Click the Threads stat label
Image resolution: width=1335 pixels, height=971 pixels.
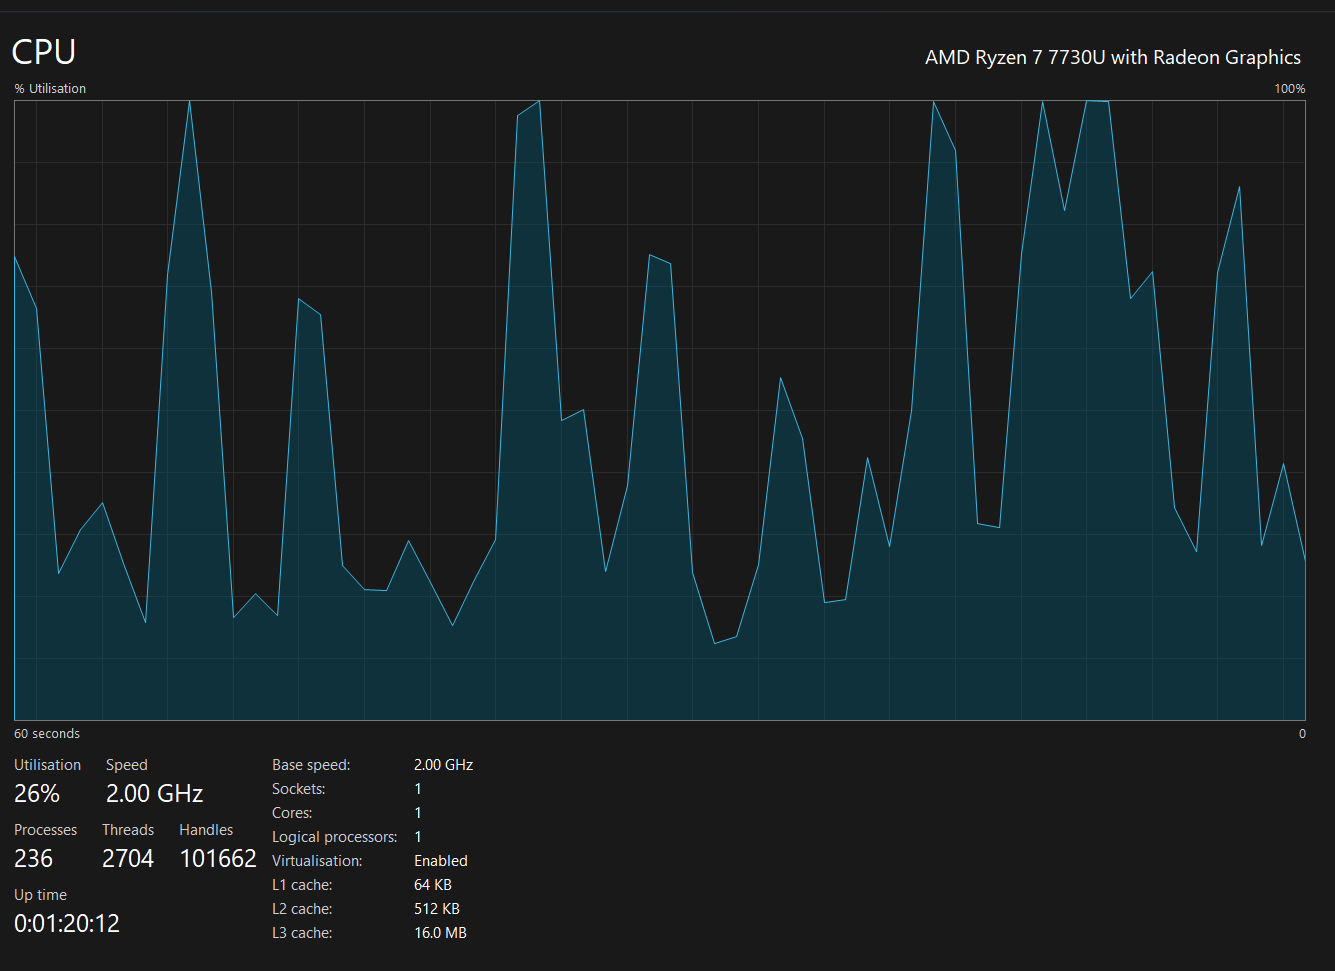pyautogui.click(x=128, y=829)
